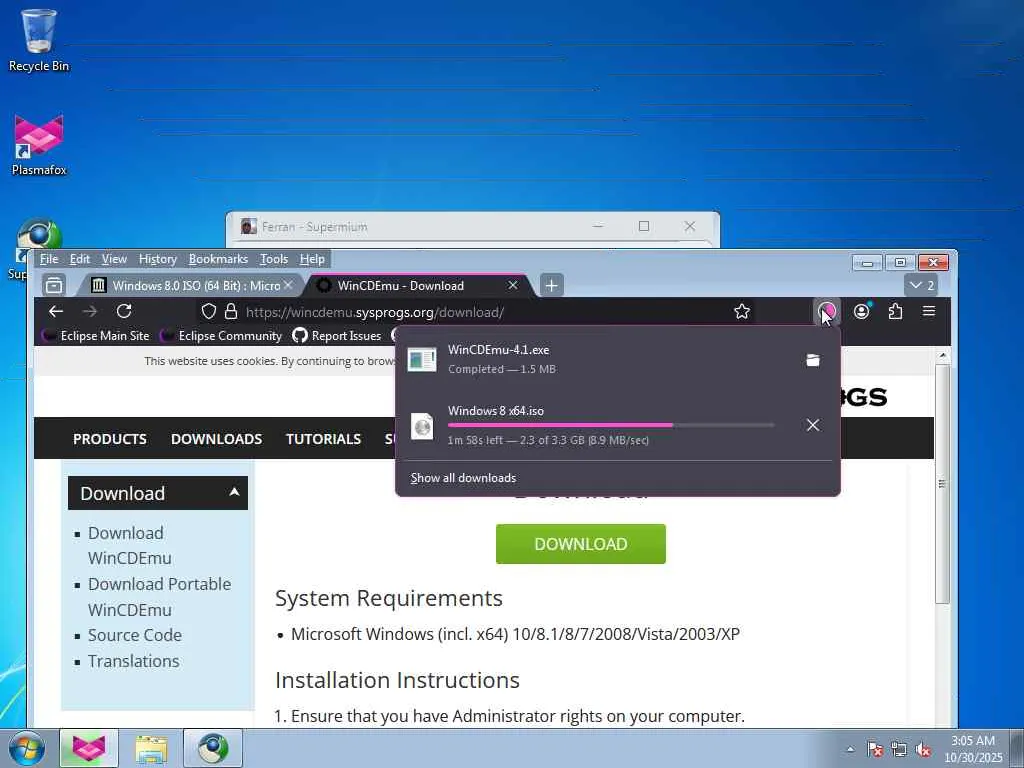This screenshot has width=1024, height=768.
Task: Cancel the Windows 8 x64.iso download
Action: 812,425
